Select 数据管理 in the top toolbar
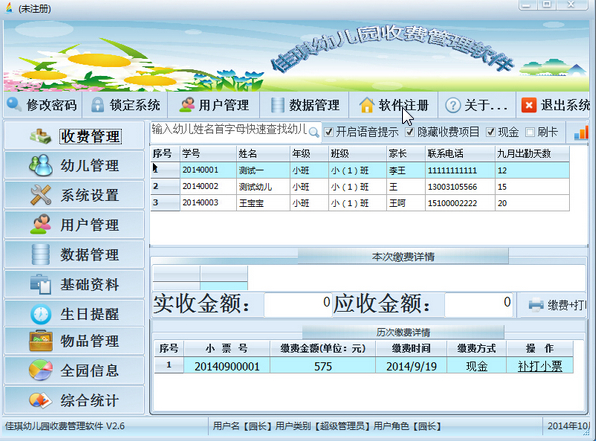 coord(305,105)
